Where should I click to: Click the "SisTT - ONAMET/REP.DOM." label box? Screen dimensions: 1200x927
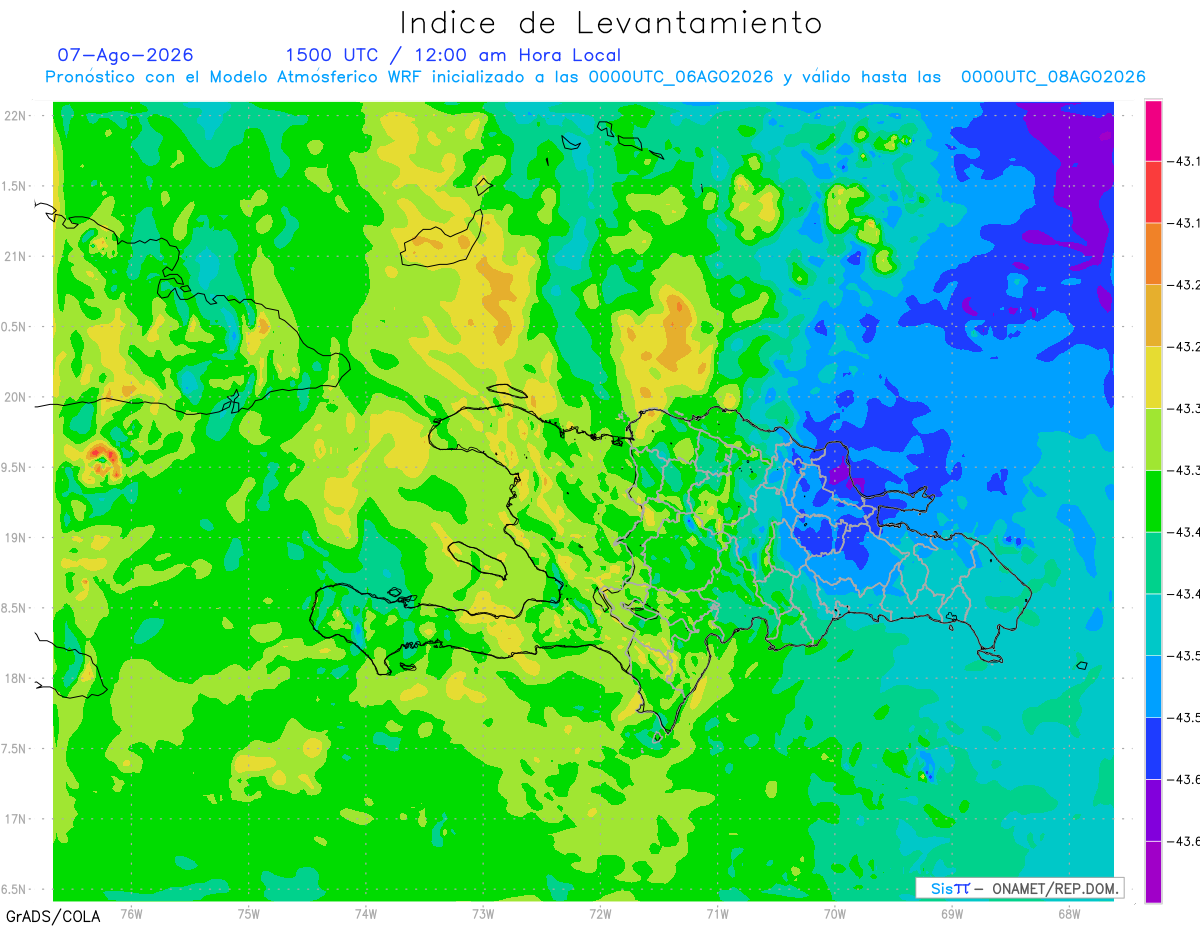[1021, 888]
